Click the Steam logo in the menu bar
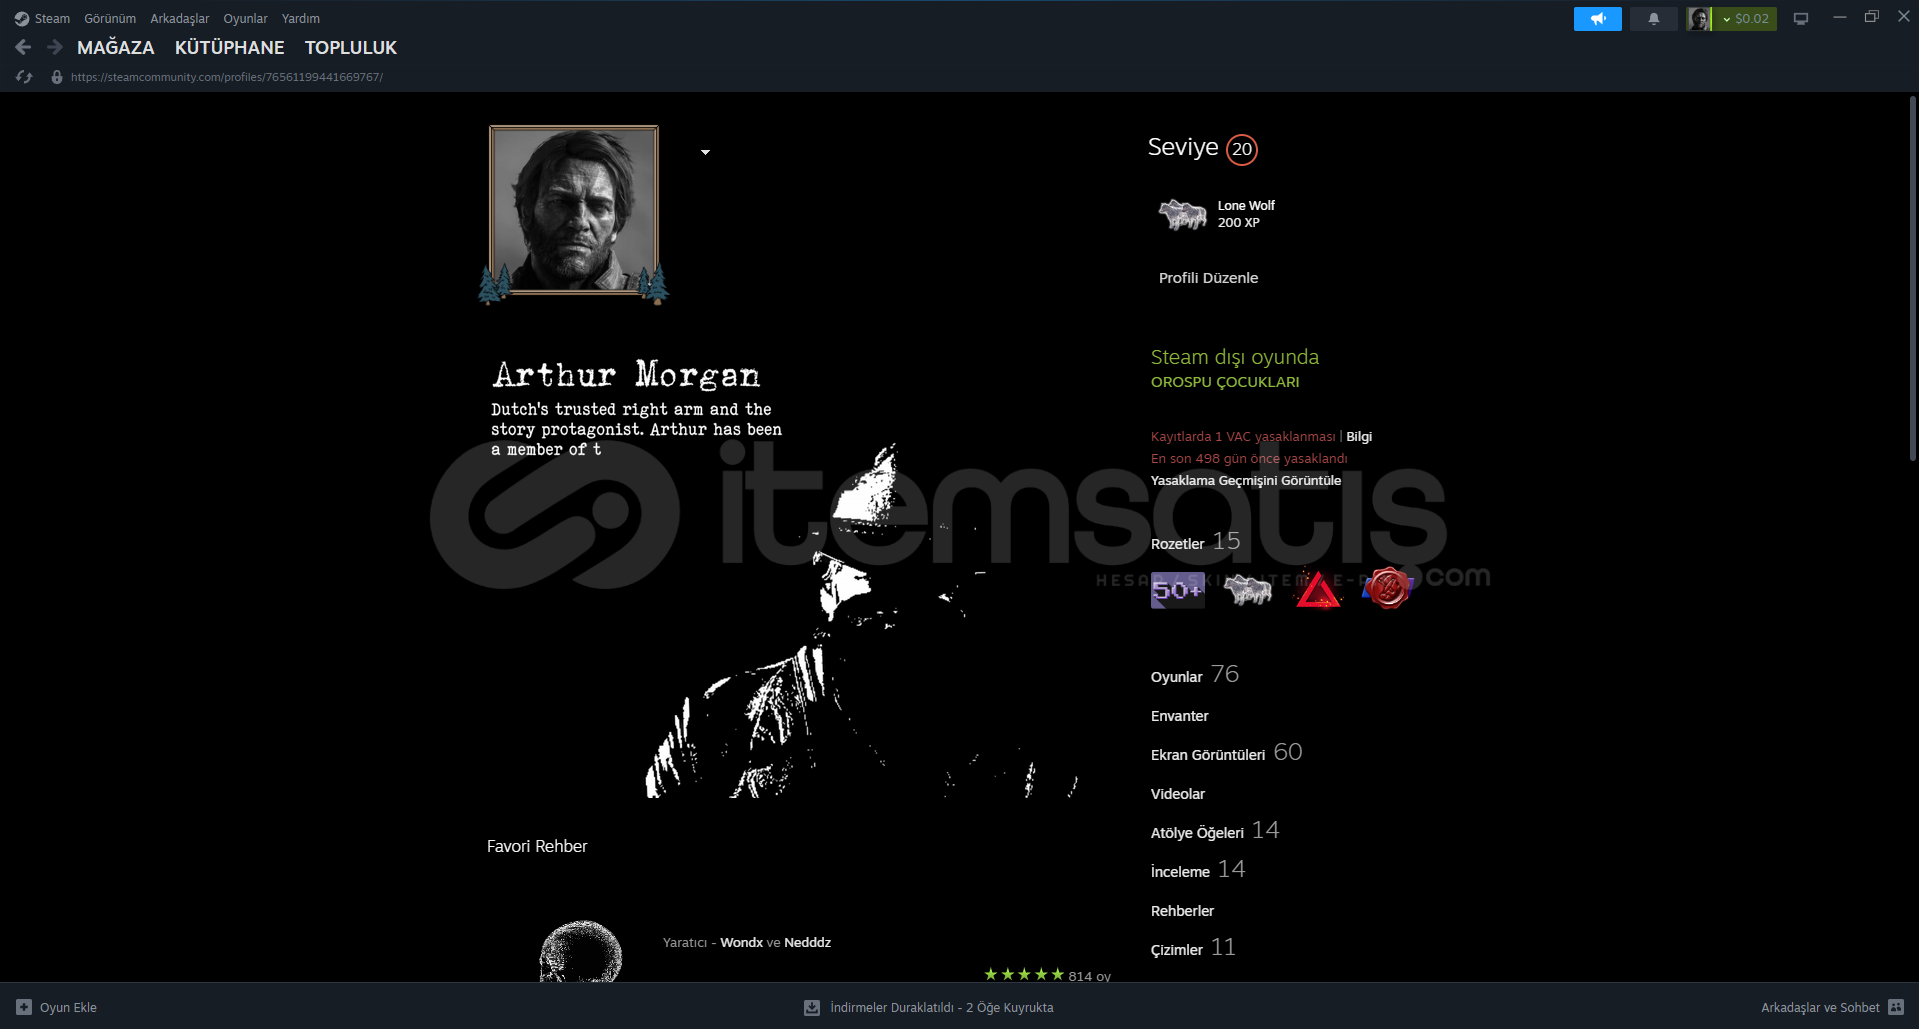The image size is (1919, 1029). pyautogui.click(x=21, y=19)
